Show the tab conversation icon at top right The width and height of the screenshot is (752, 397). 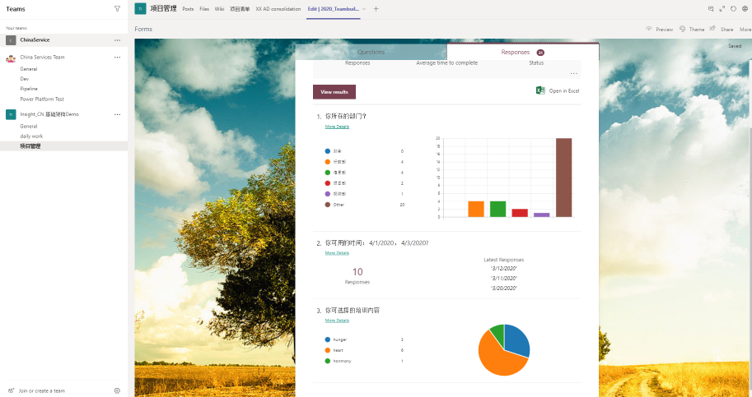[x=710, y=9]
